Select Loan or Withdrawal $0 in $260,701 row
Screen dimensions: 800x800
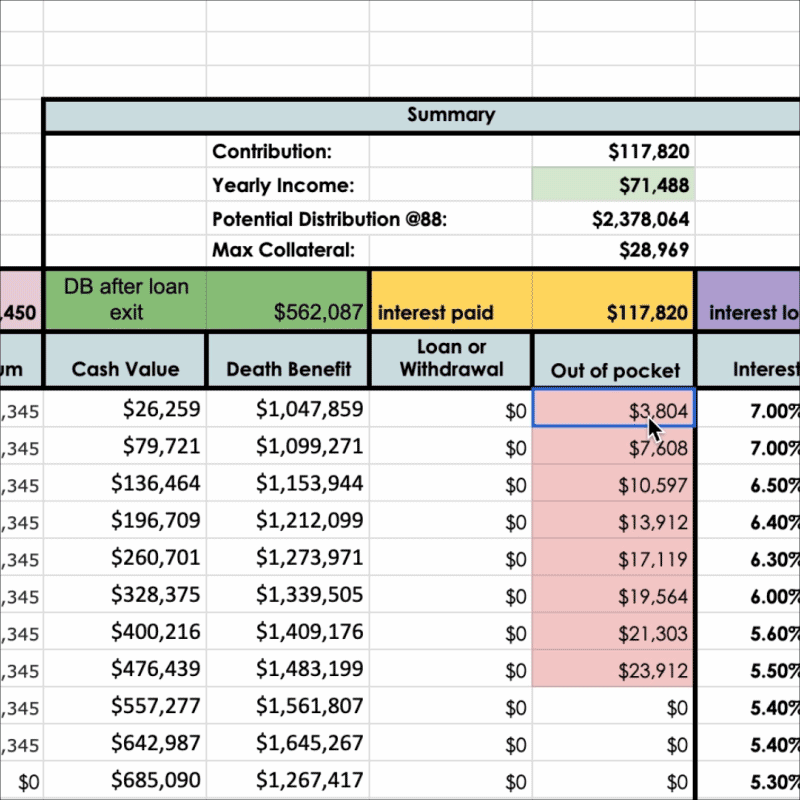pyautogui.click(x=451, y=558)
